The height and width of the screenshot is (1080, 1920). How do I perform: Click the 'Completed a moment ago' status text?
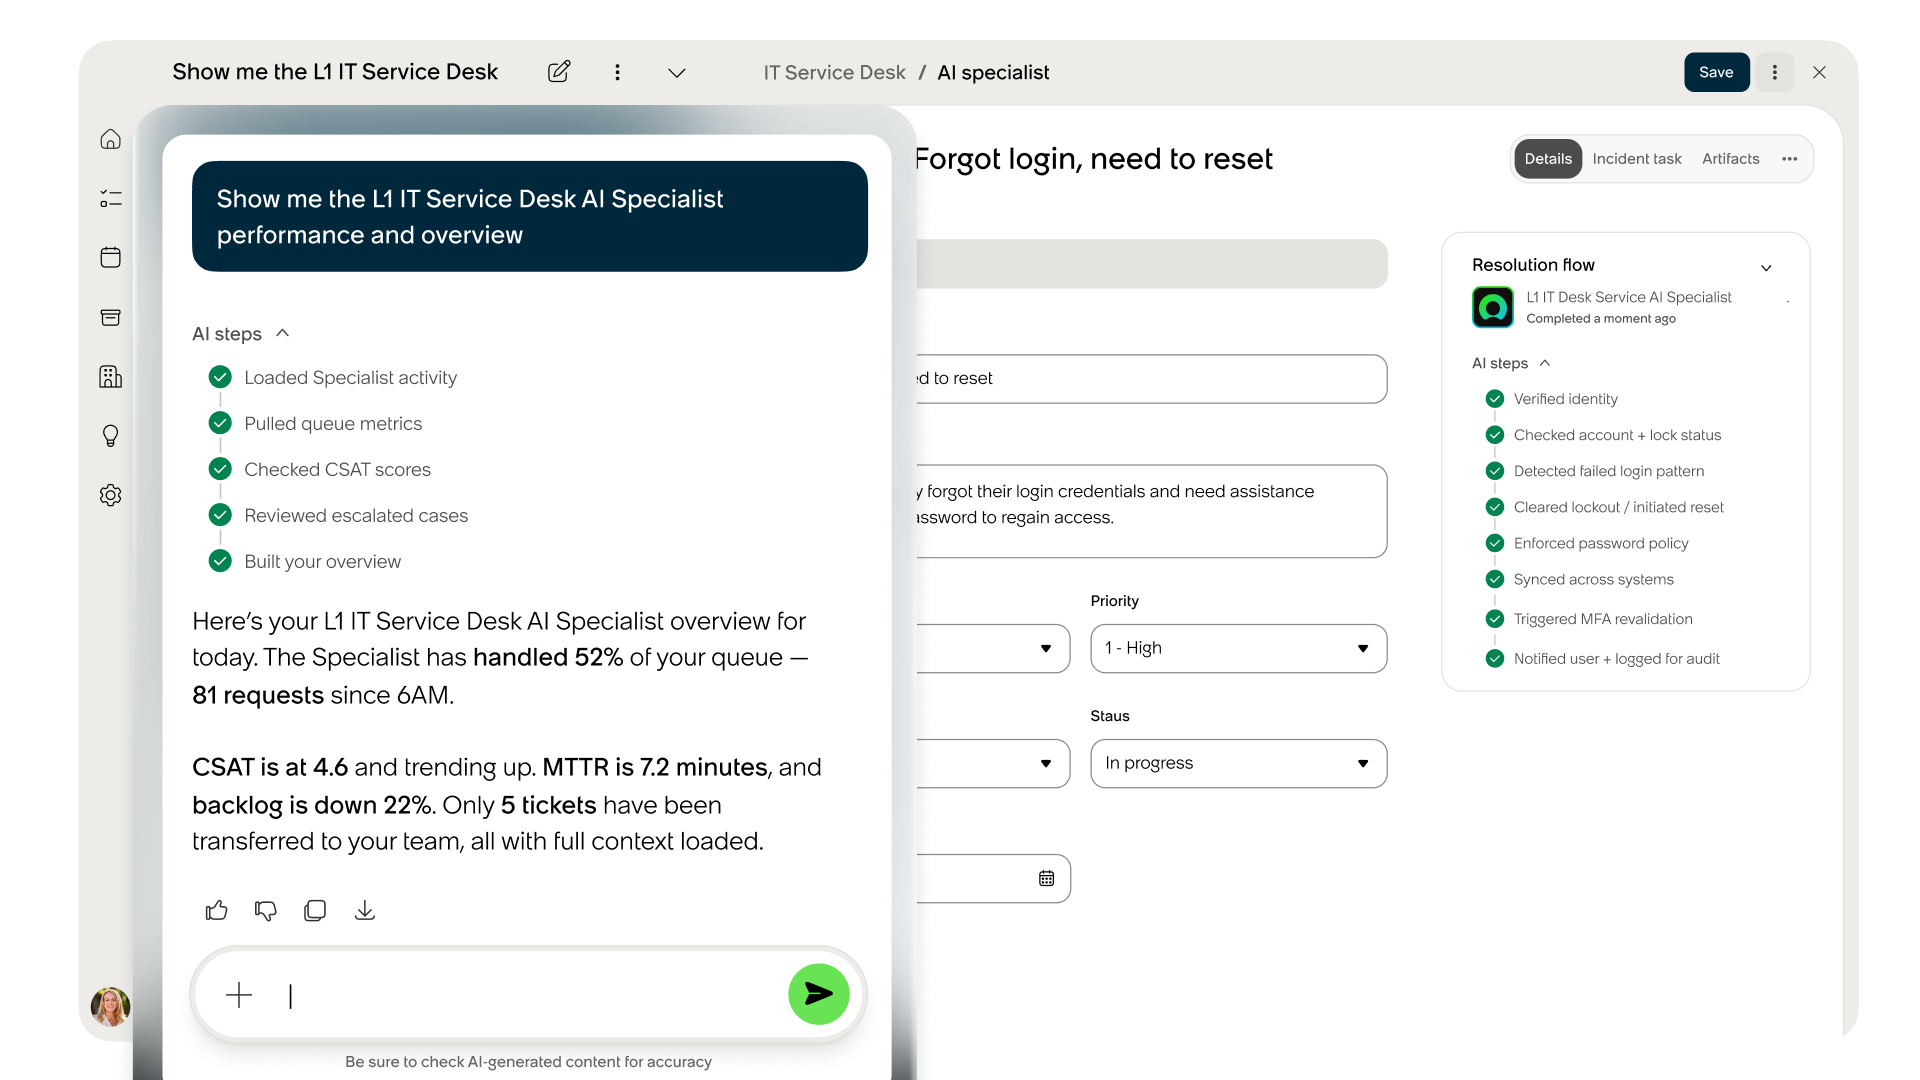pos(1601,319)
